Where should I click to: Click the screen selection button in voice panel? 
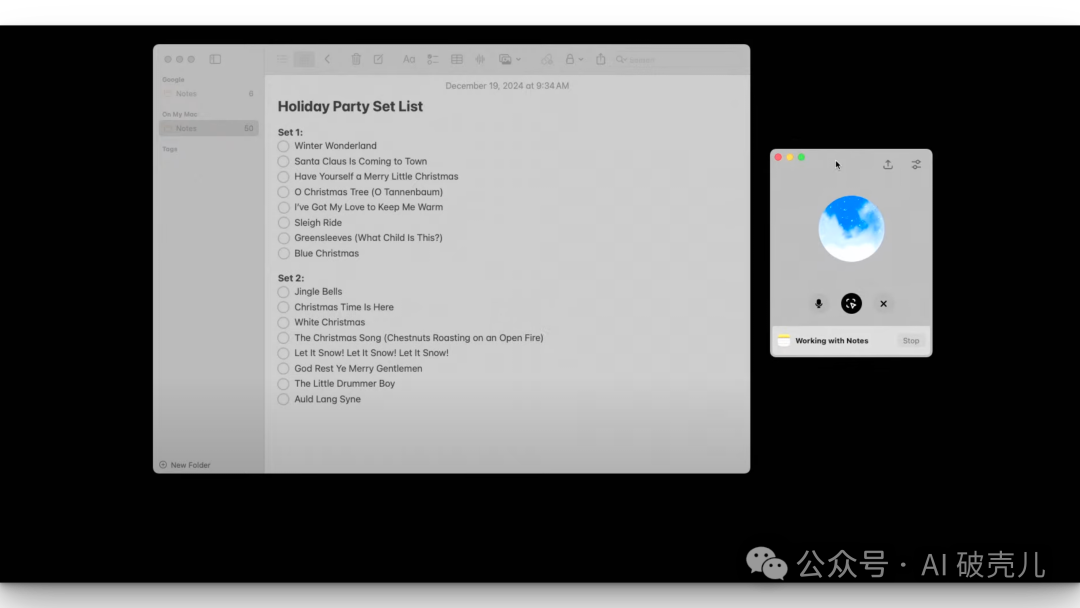pos(851,304)
